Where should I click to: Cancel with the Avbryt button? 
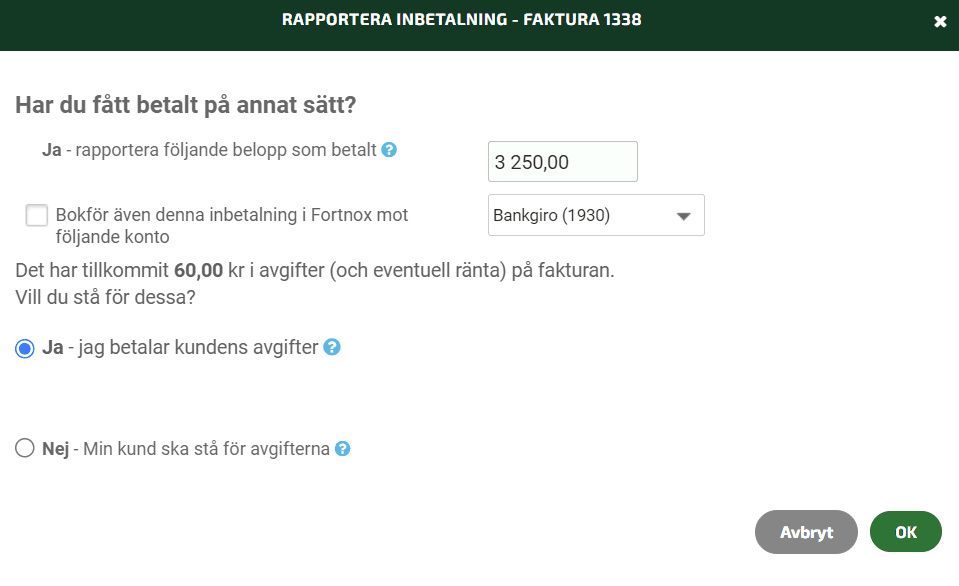coord(806,532)
